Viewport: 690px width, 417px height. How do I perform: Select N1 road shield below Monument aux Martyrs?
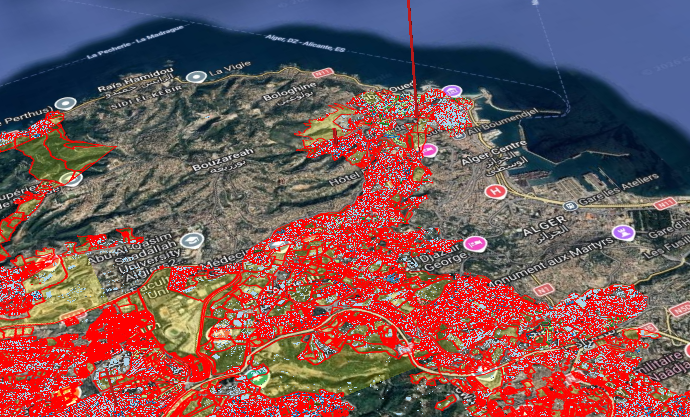pos(544,290)
